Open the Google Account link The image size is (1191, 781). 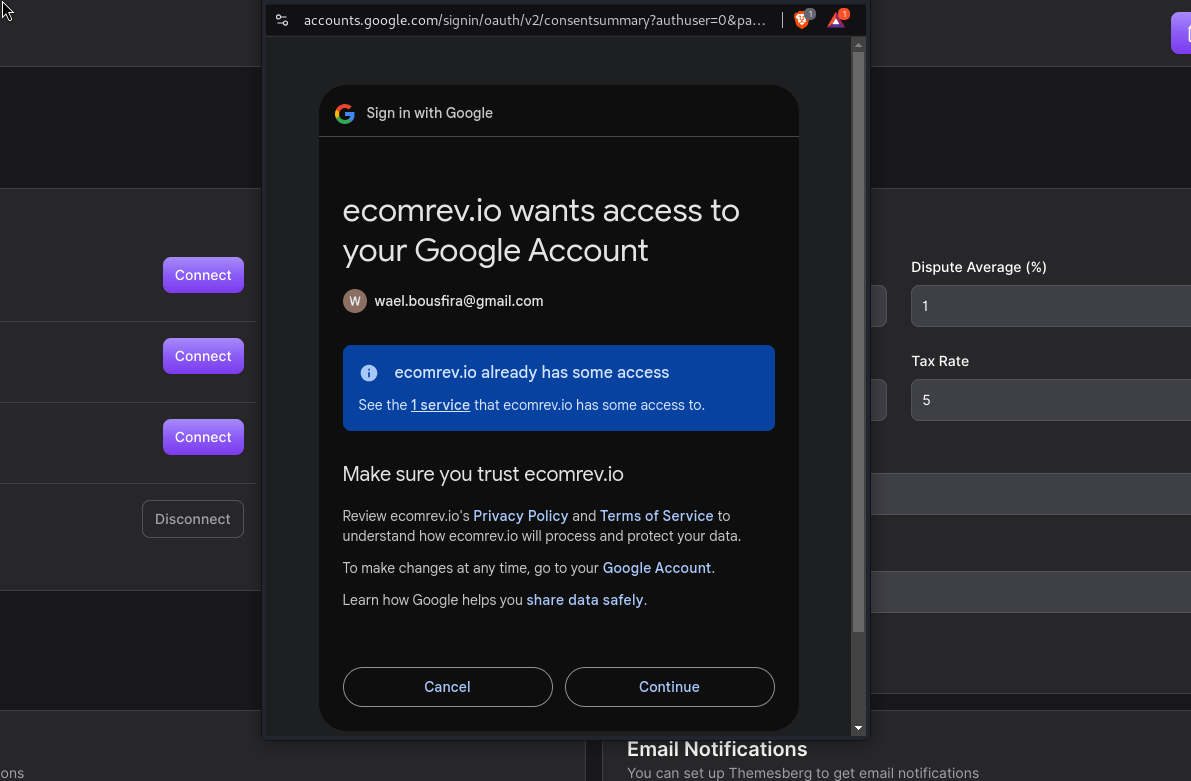(x=656, y=568)
